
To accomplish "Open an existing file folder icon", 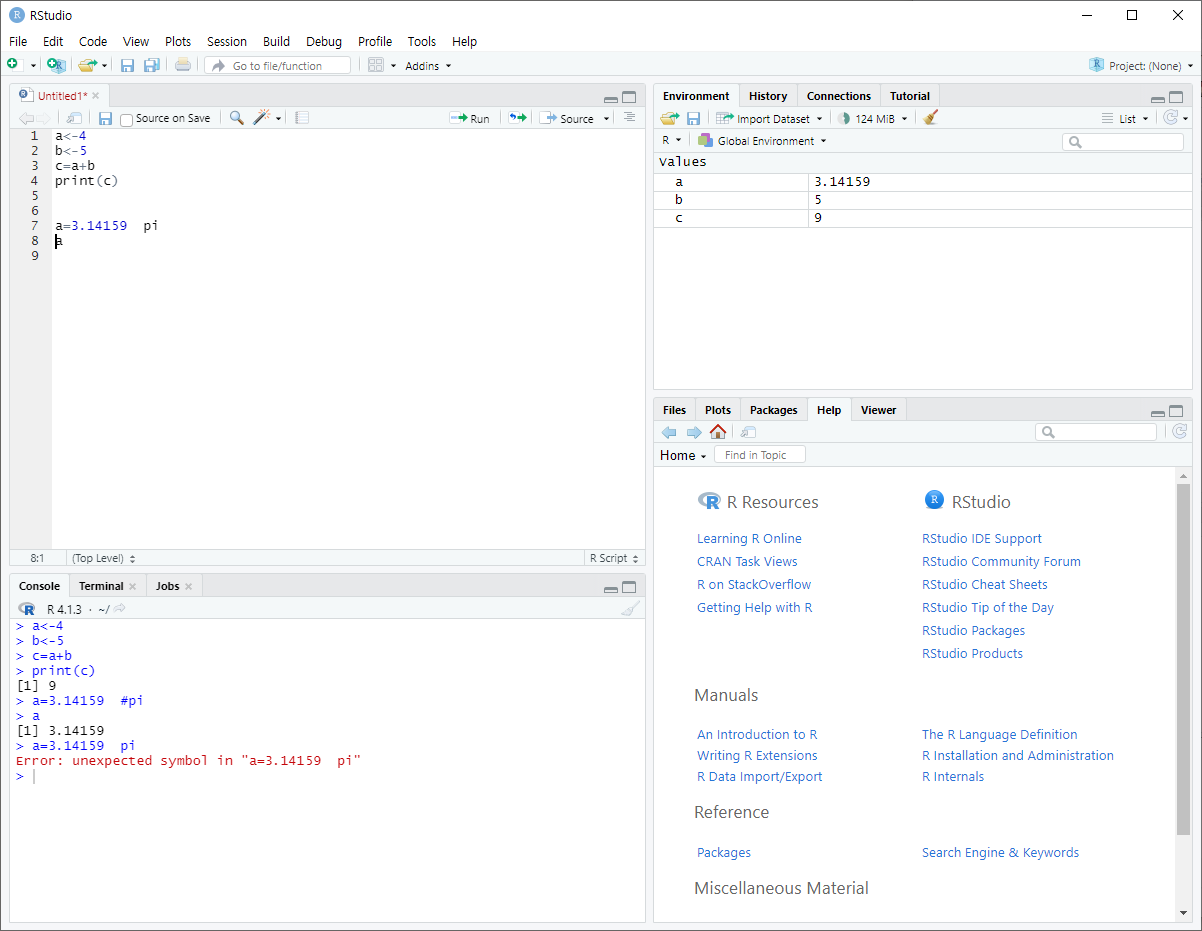I will 87,65.
